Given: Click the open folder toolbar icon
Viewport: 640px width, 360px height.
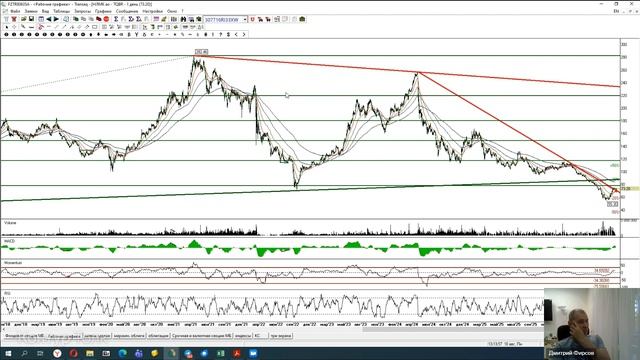Looking at the screenshot, I should point(24,19).
